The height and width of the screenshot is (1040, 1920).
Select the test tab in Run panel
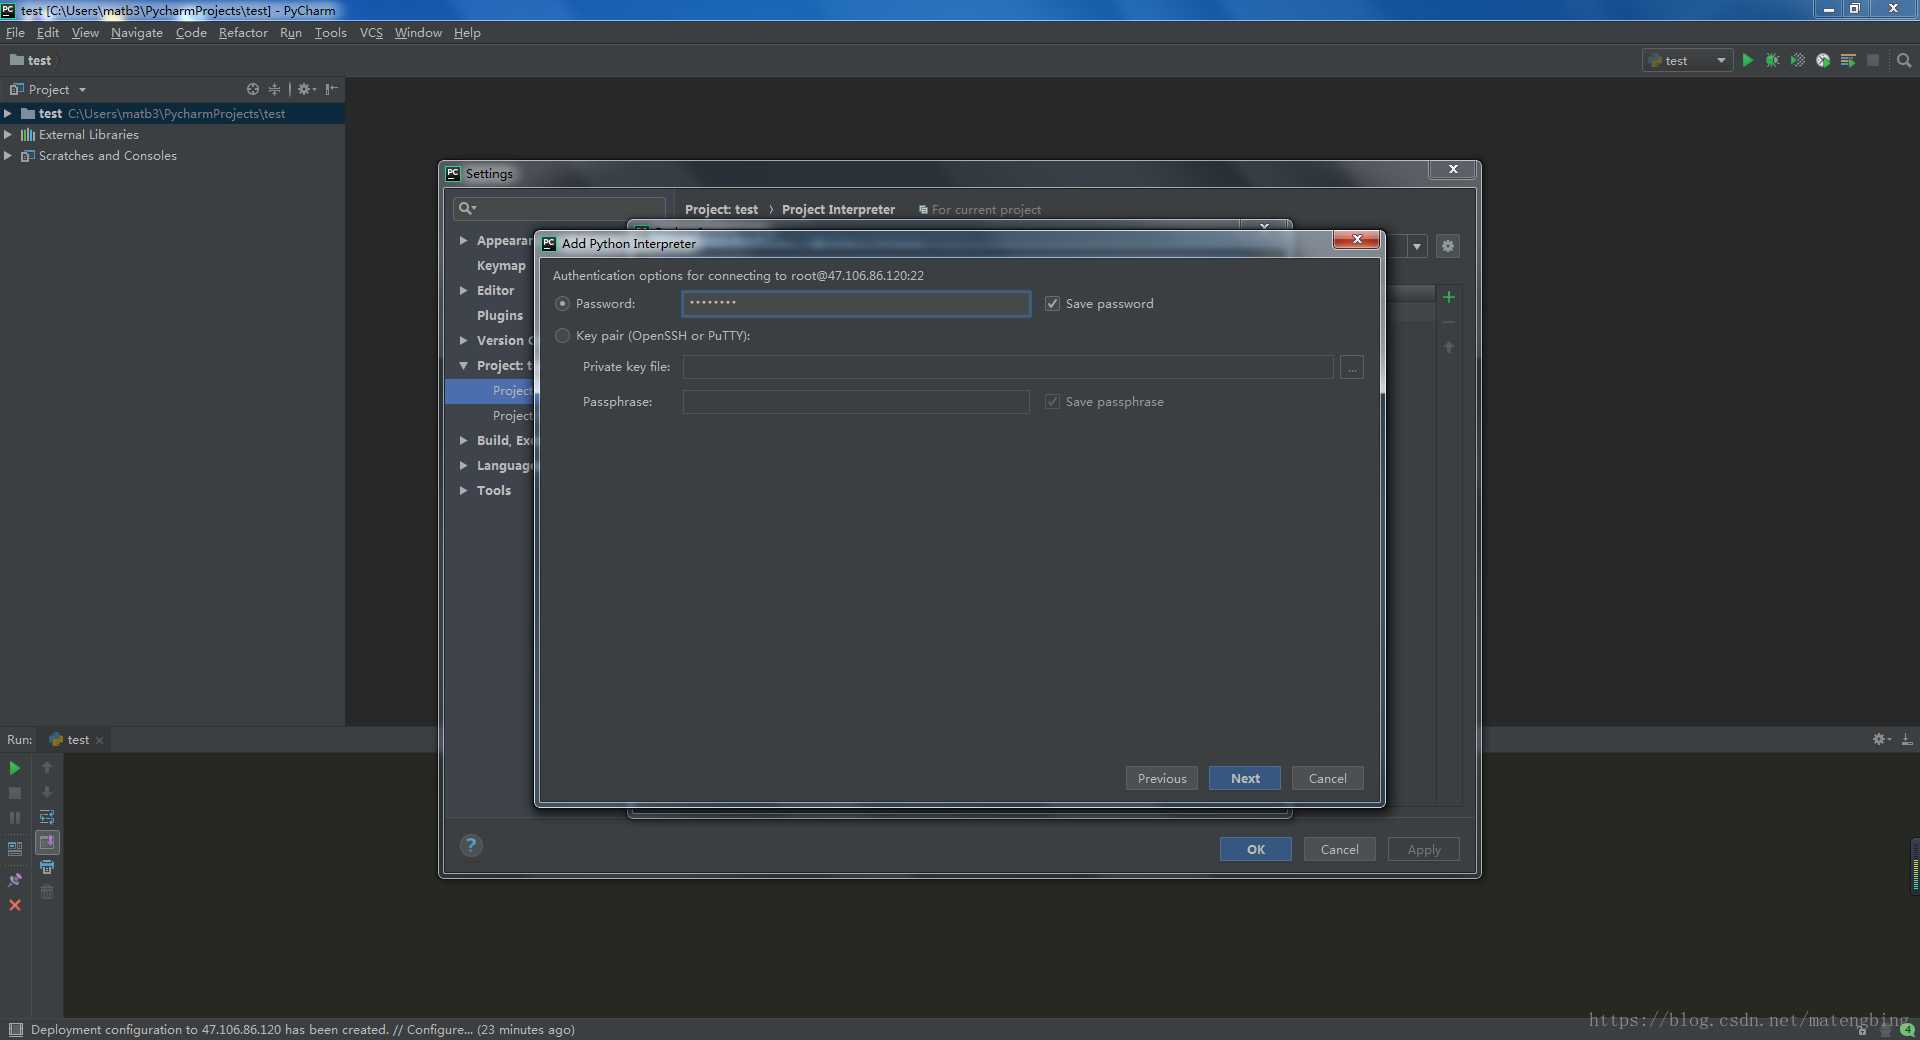pos(77,740)
